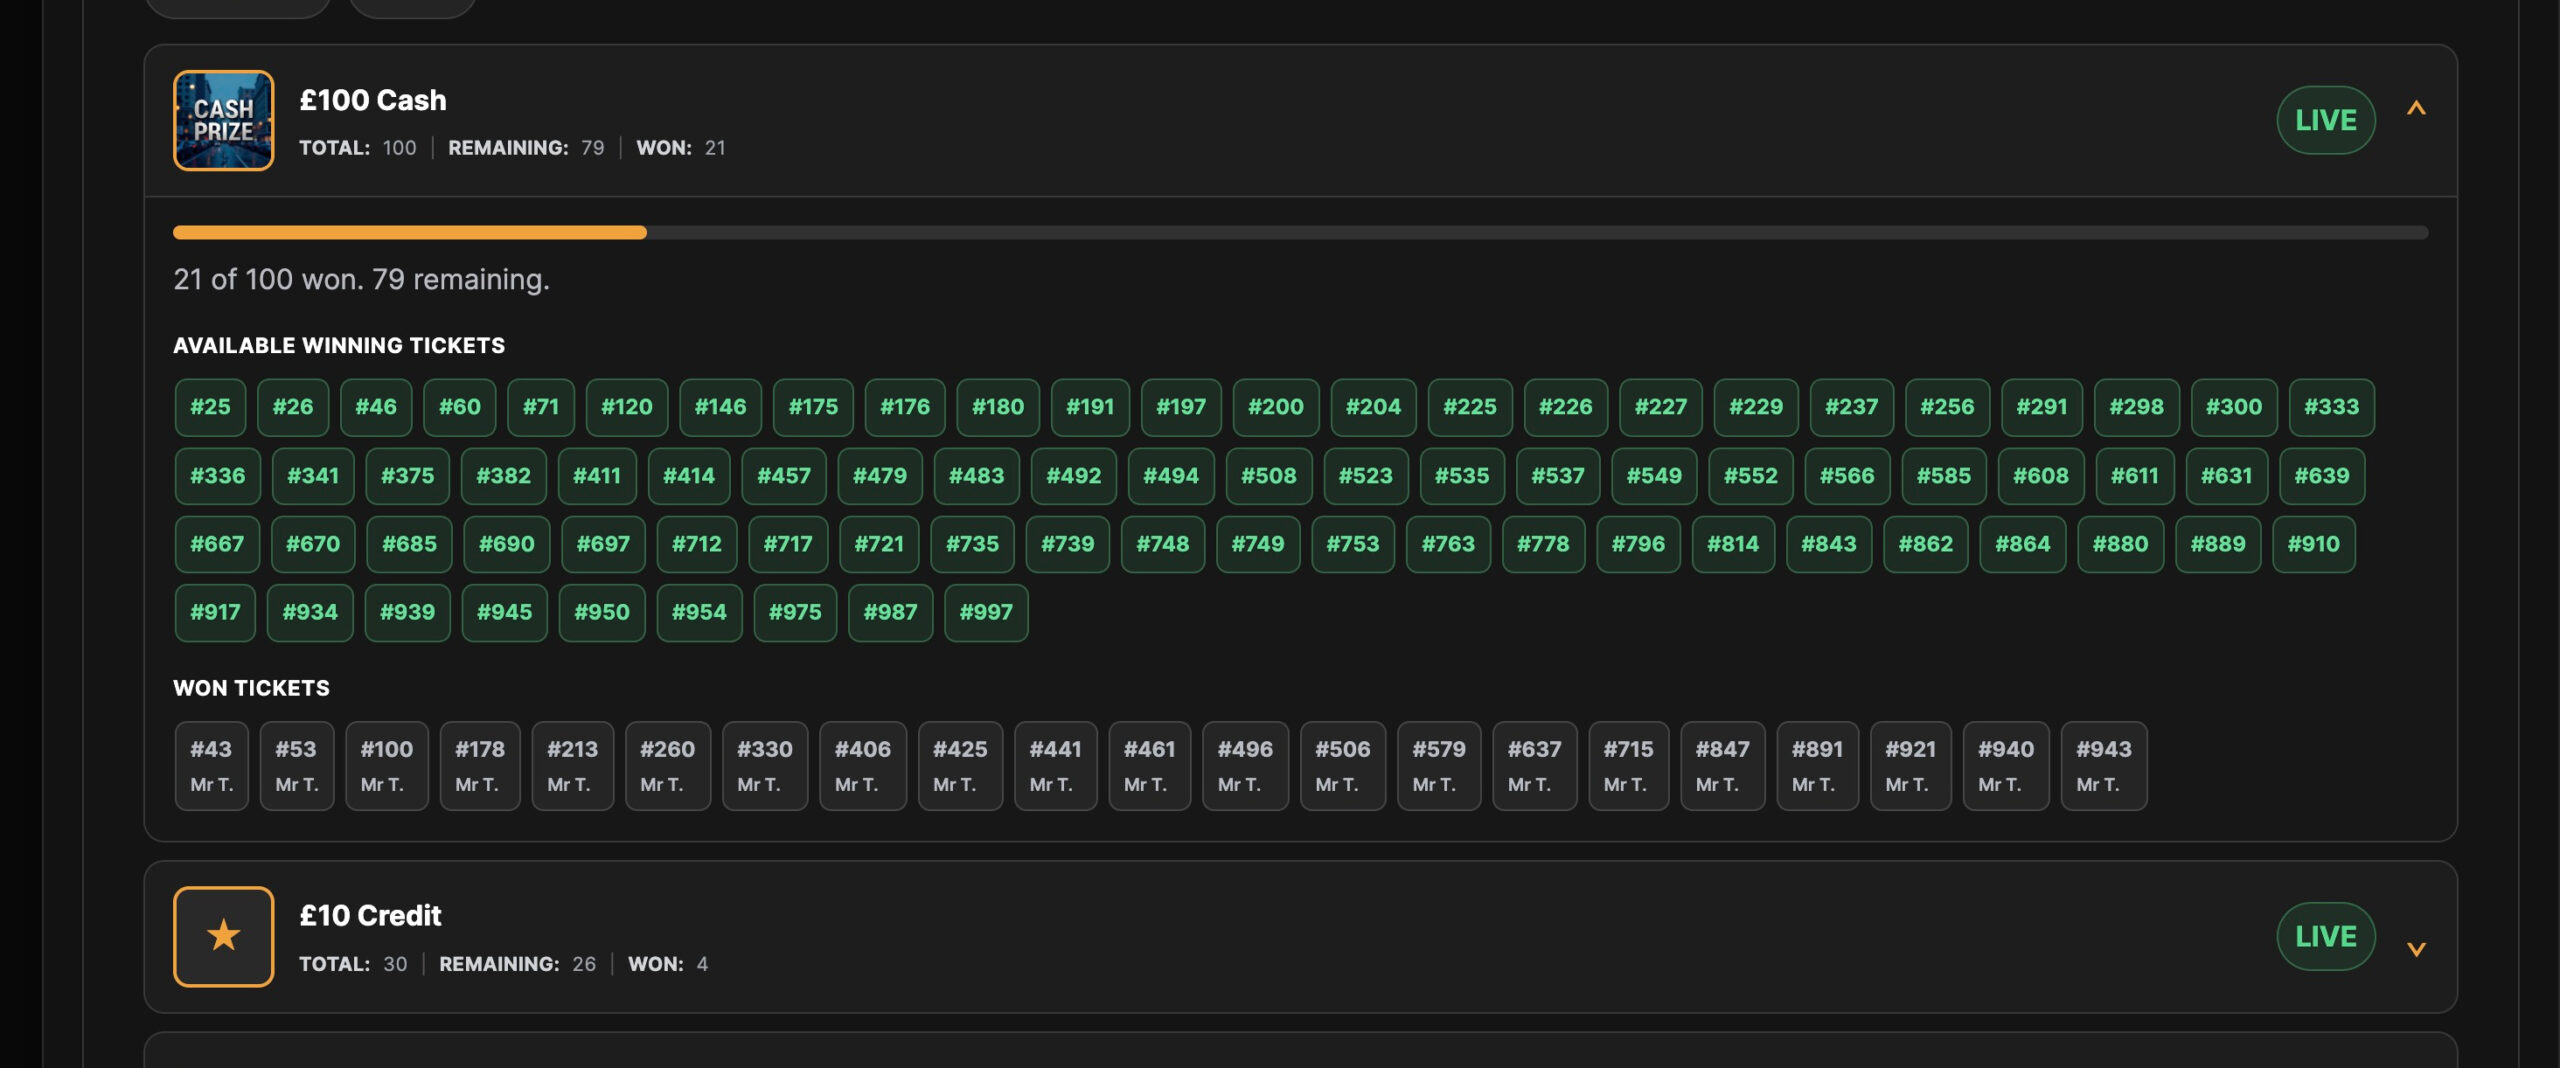Viewport: 2560px width, 1068px height.
Task: Click '21 of 100 won. 79 remaining.' text
Action: (362, 279)
